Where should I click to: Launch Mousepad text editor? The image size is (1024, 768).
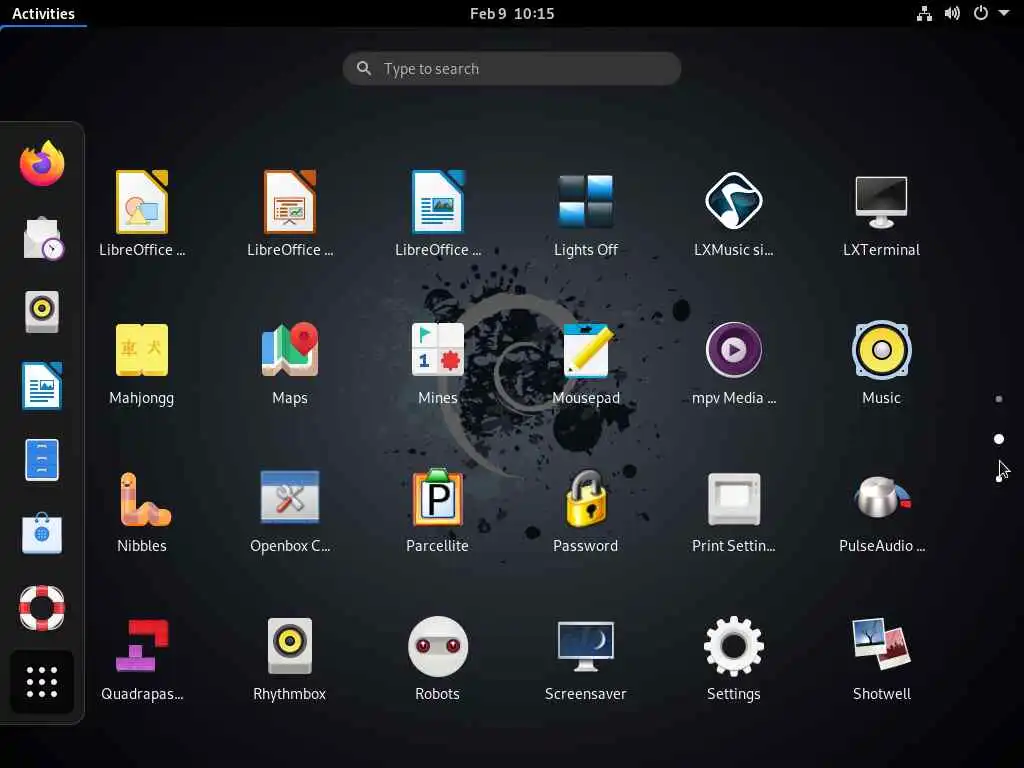tap(586, 350)
